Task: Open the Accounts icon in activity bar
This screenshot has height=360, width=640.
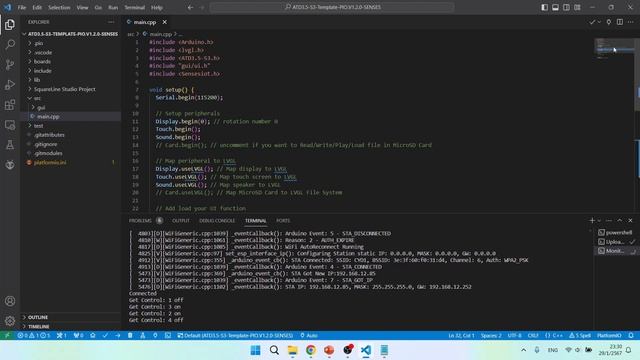Action: (10, 301)
